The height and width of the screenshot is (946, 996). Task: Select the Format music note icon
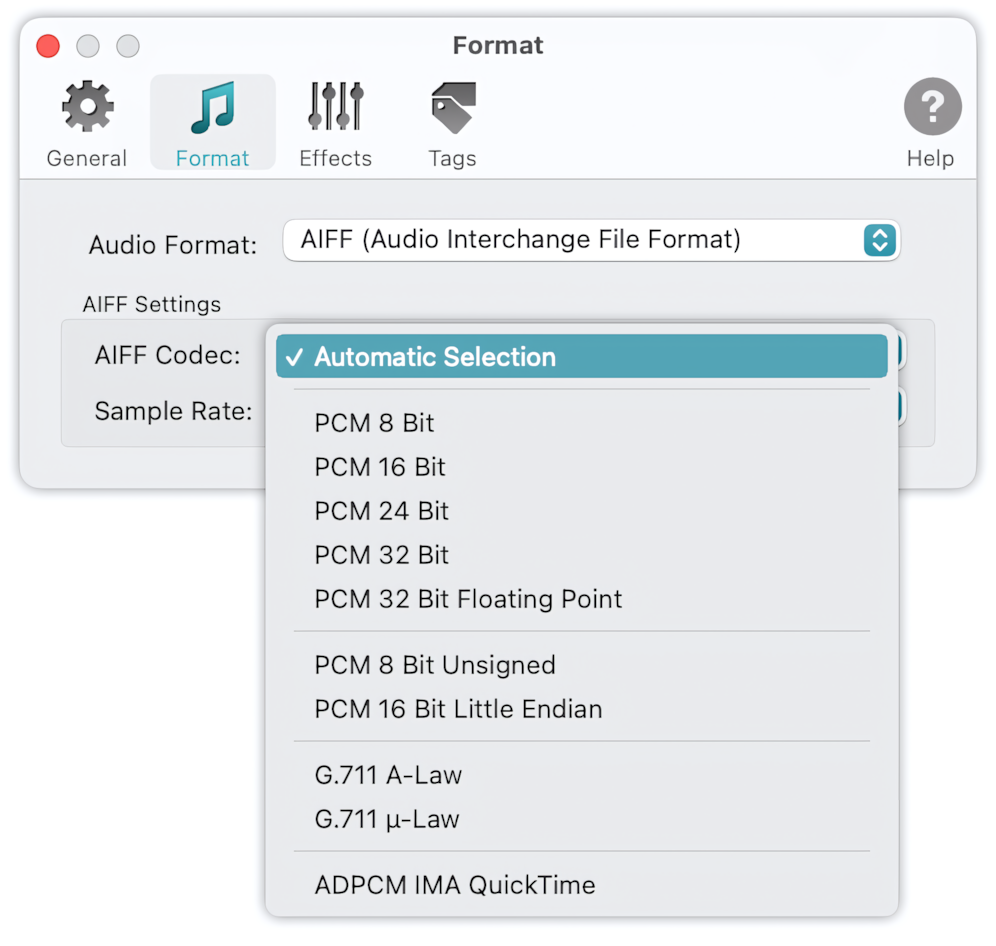[x=213, y=107]
